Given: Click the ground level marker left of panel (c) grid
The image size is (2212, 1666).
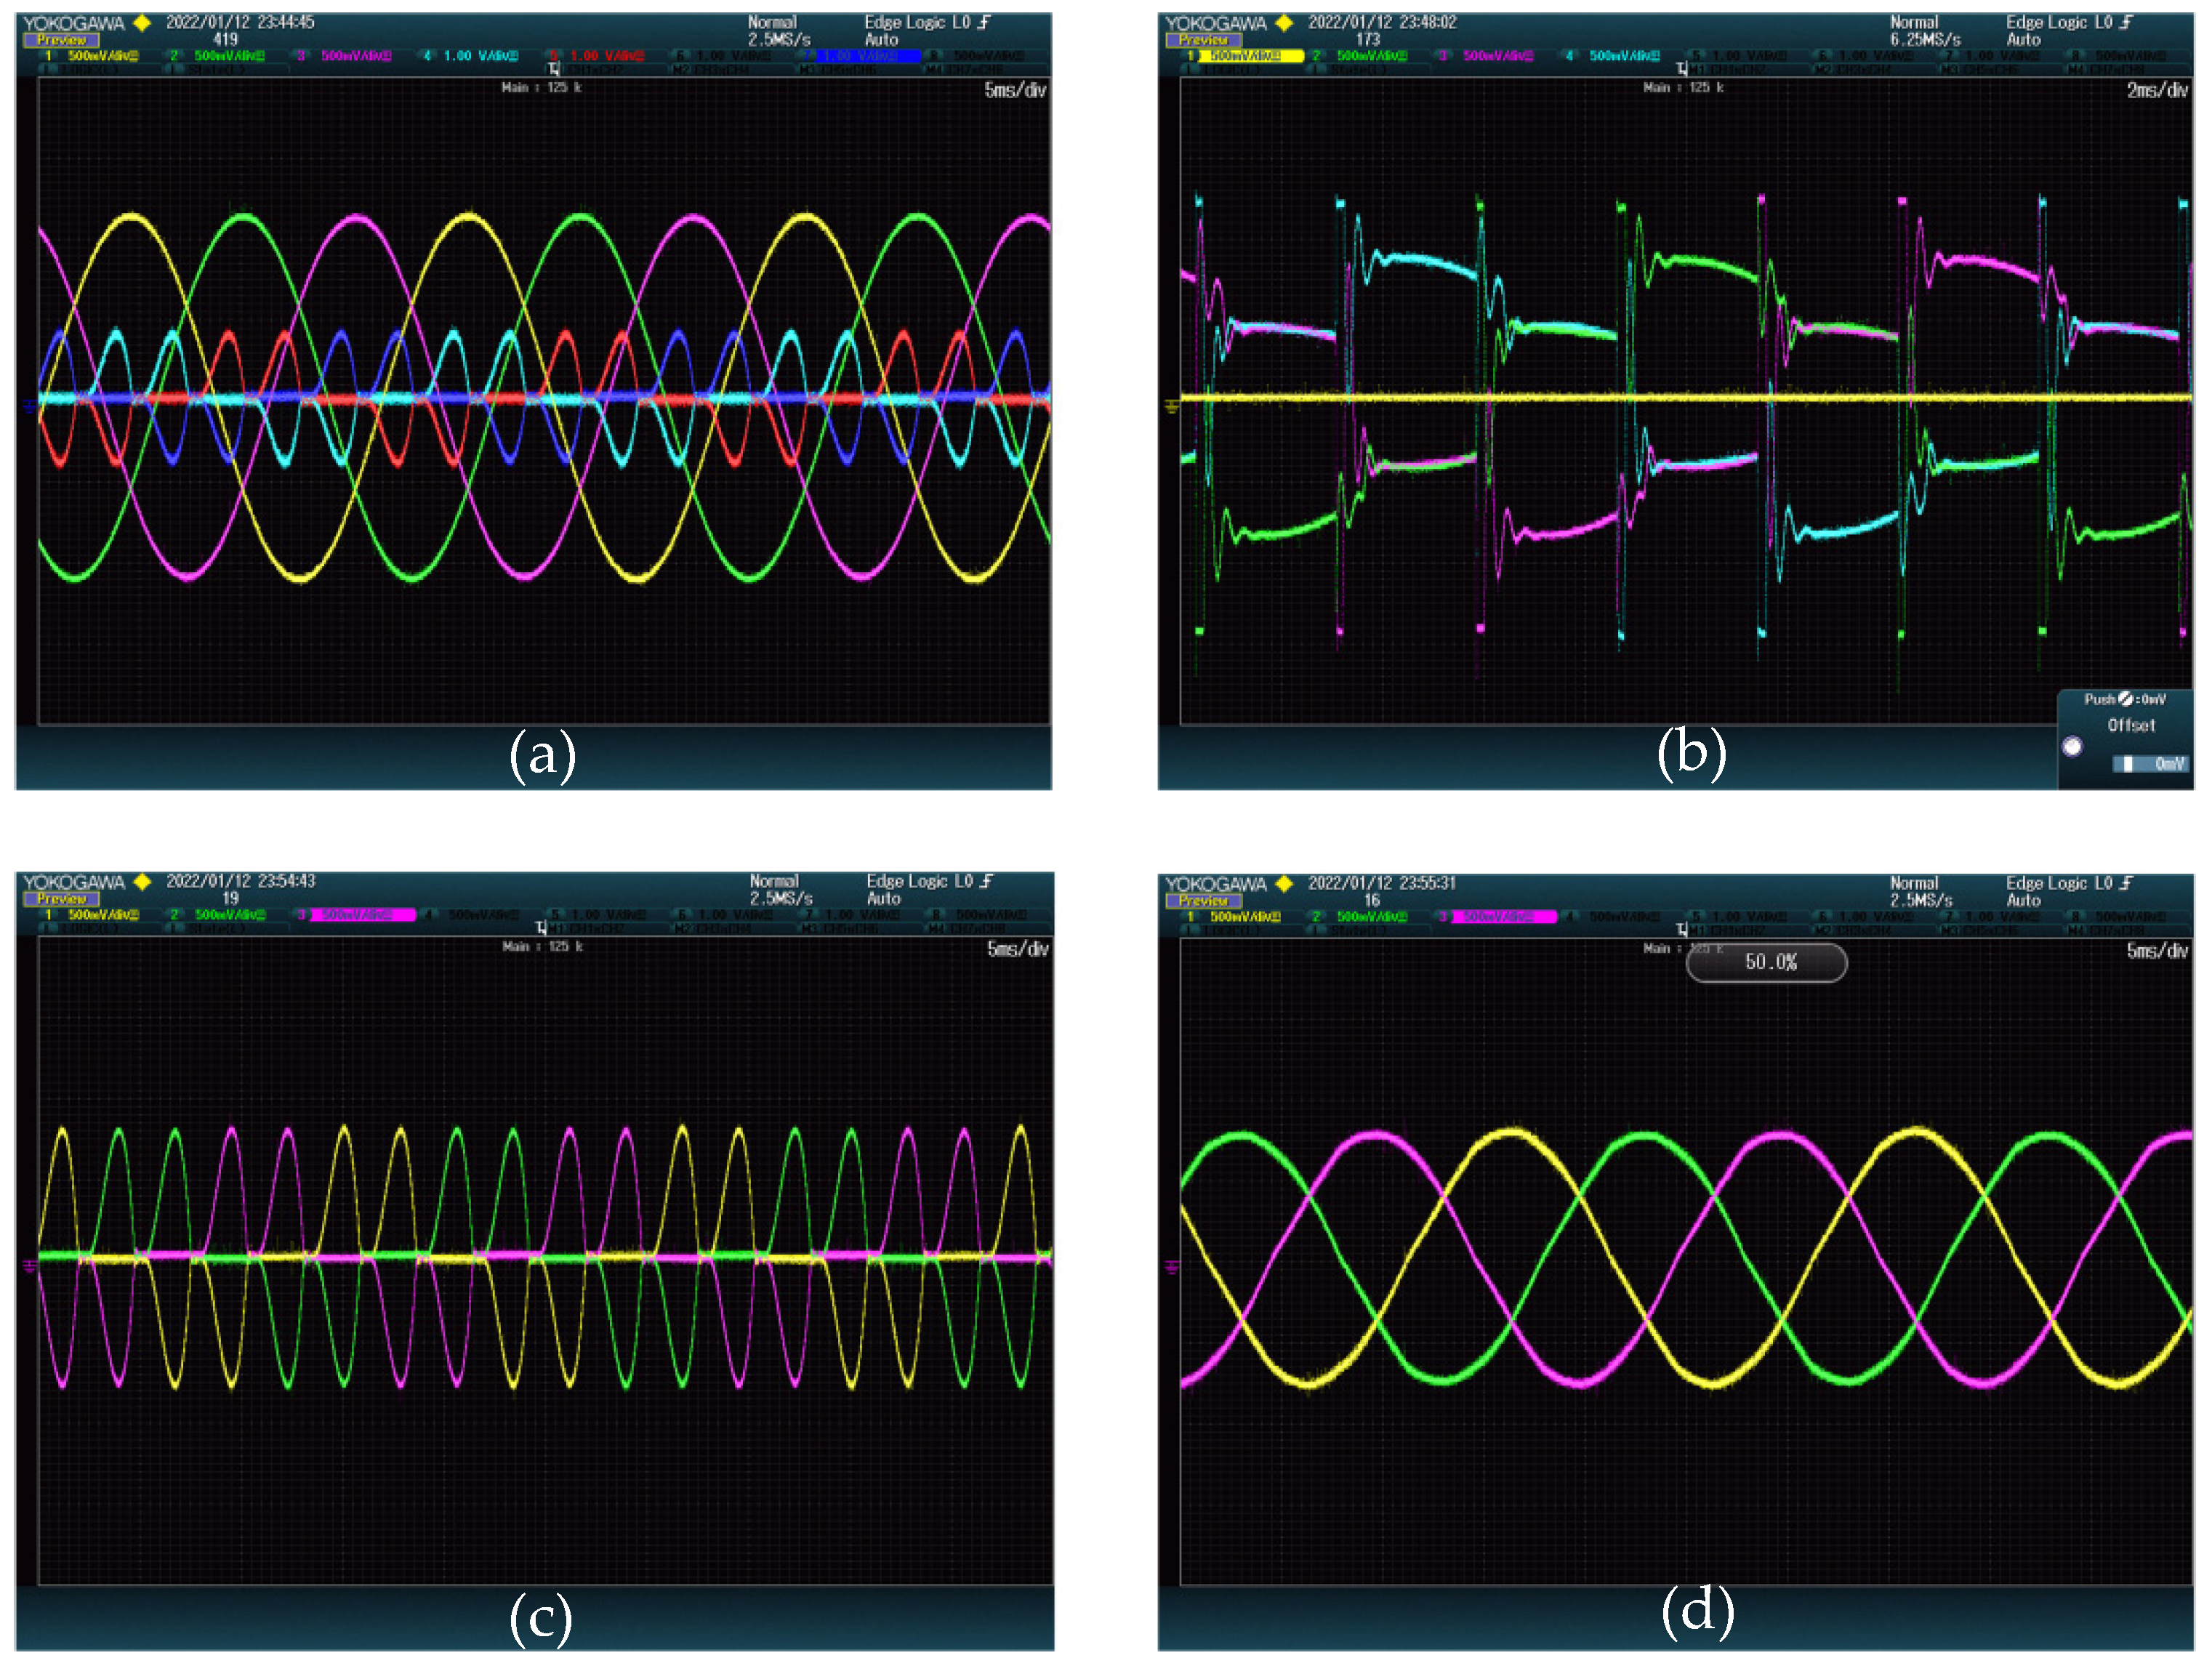Looking at the screenshot, I should point(29,1267).
